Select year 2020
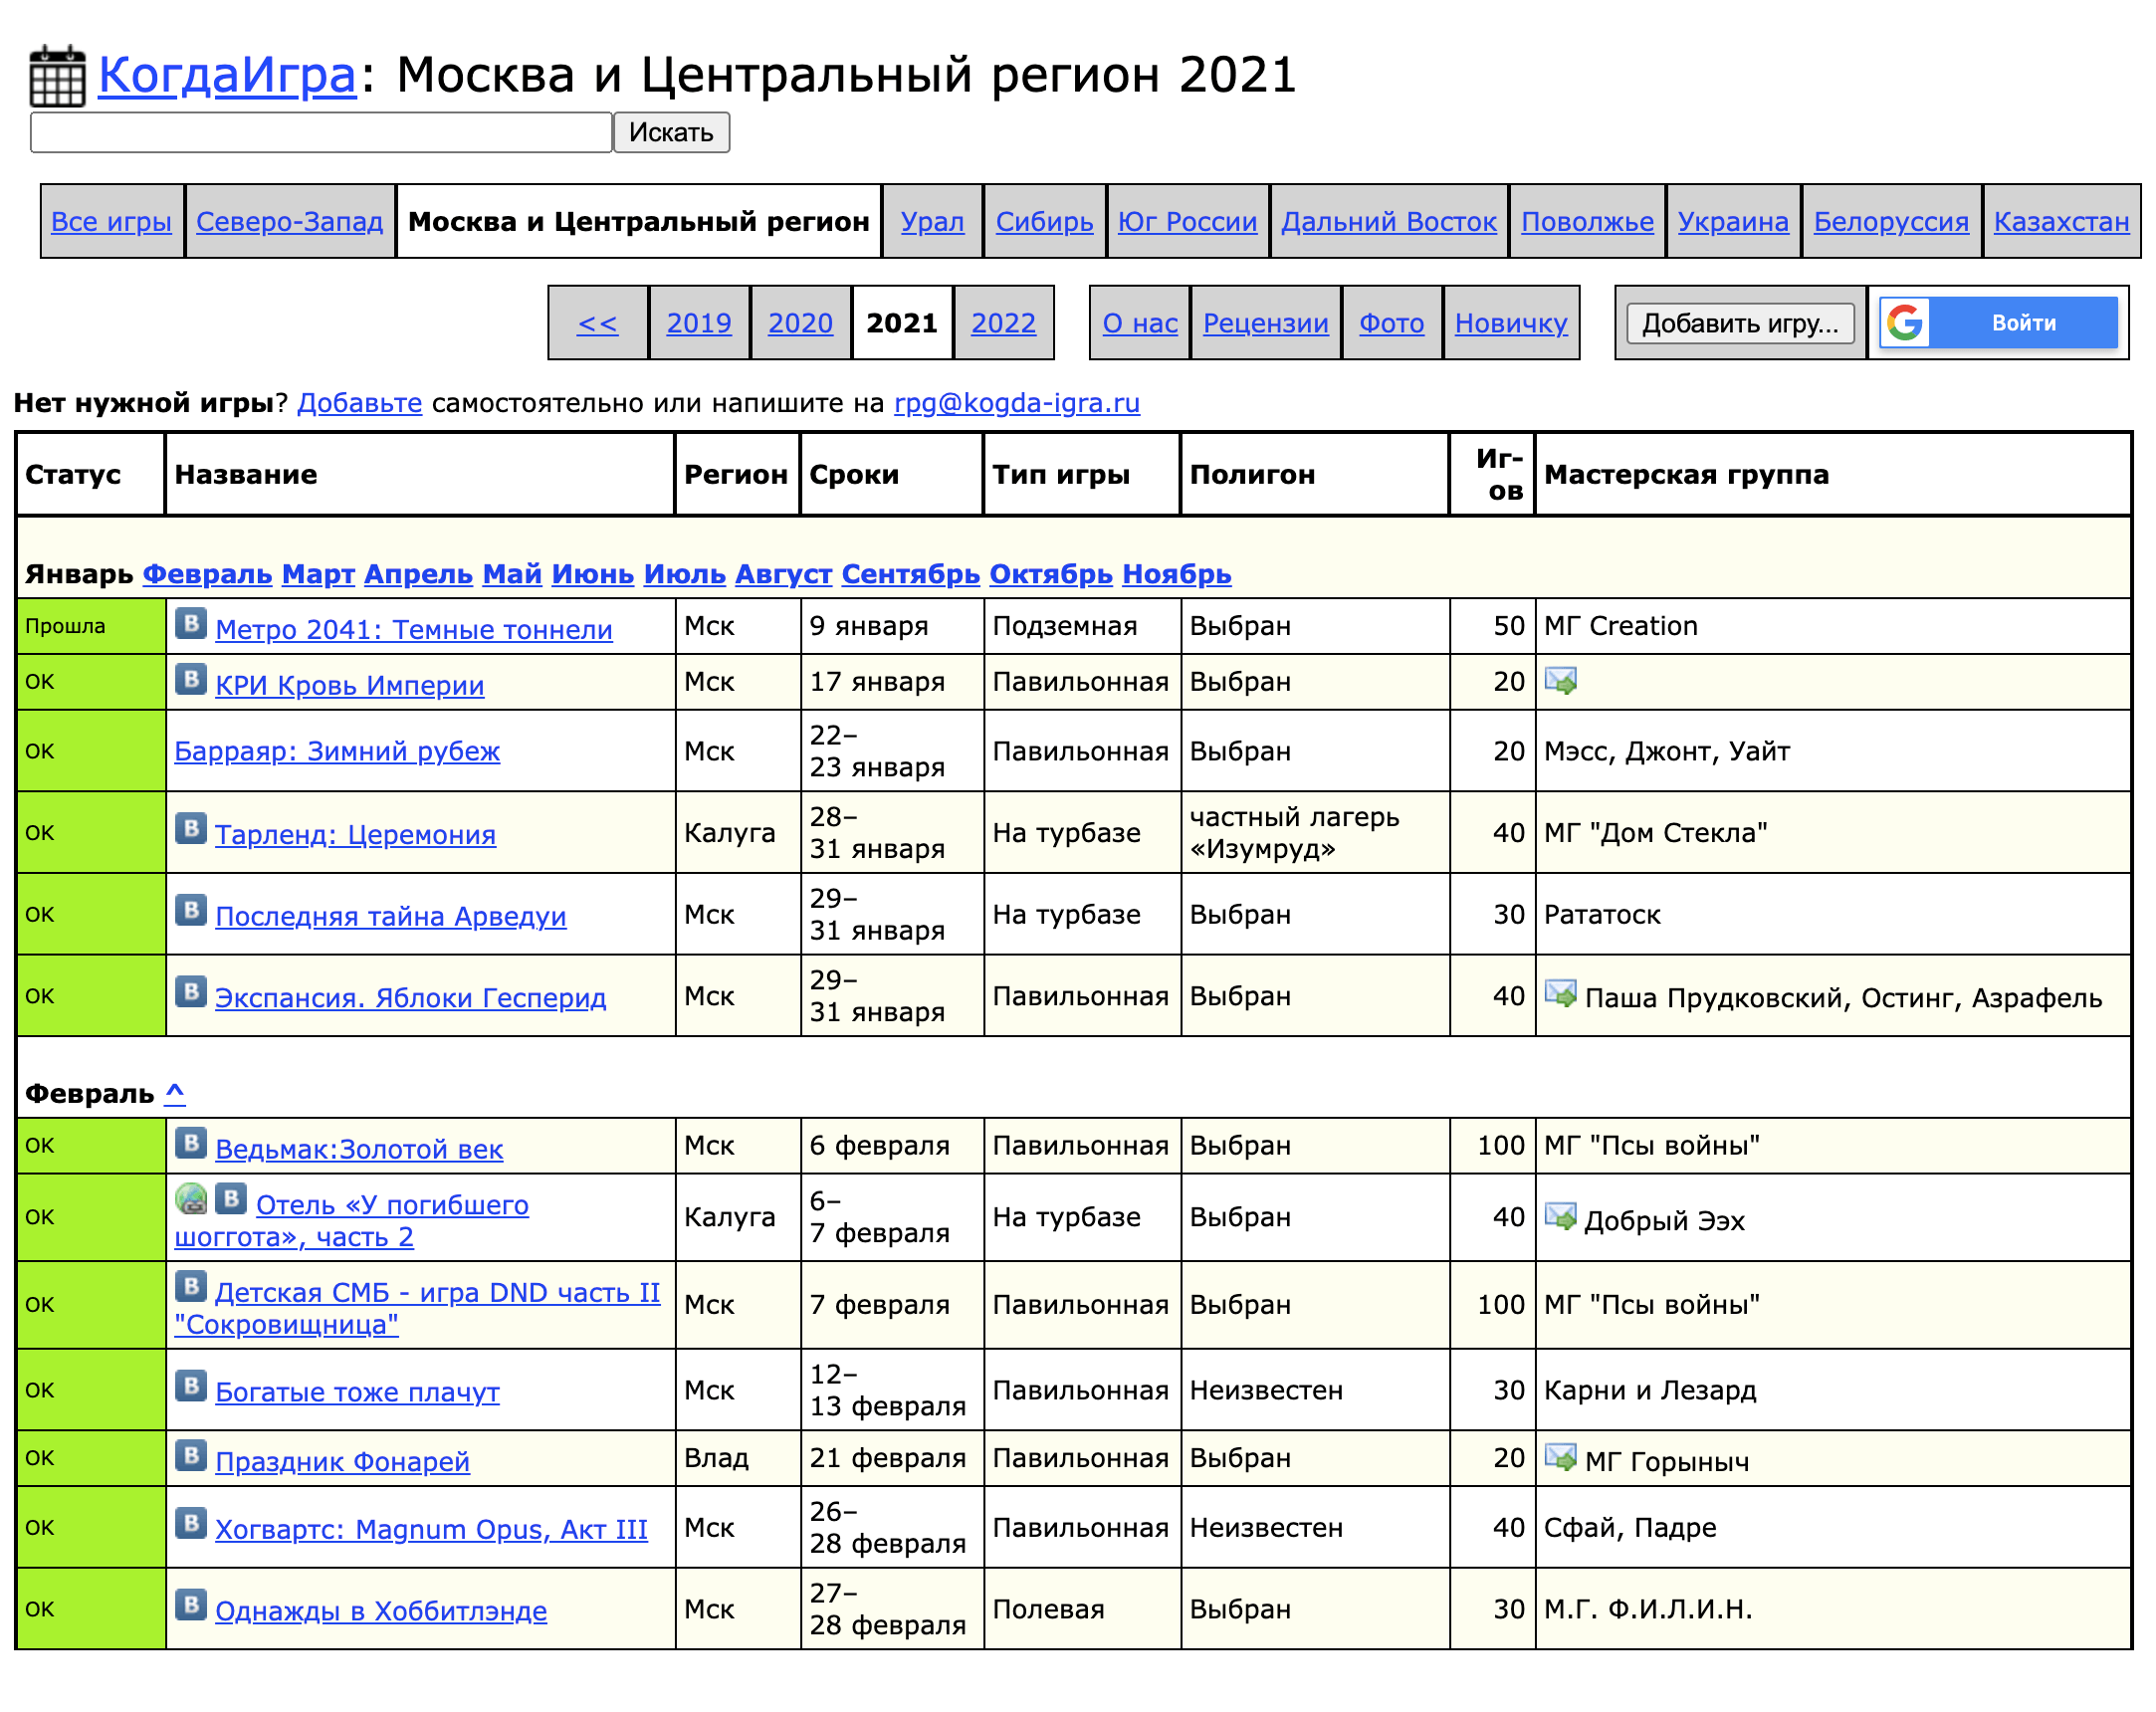The height and width of the screenshot is (1712, 2156). pyautogui.click(x=801, y=323)
